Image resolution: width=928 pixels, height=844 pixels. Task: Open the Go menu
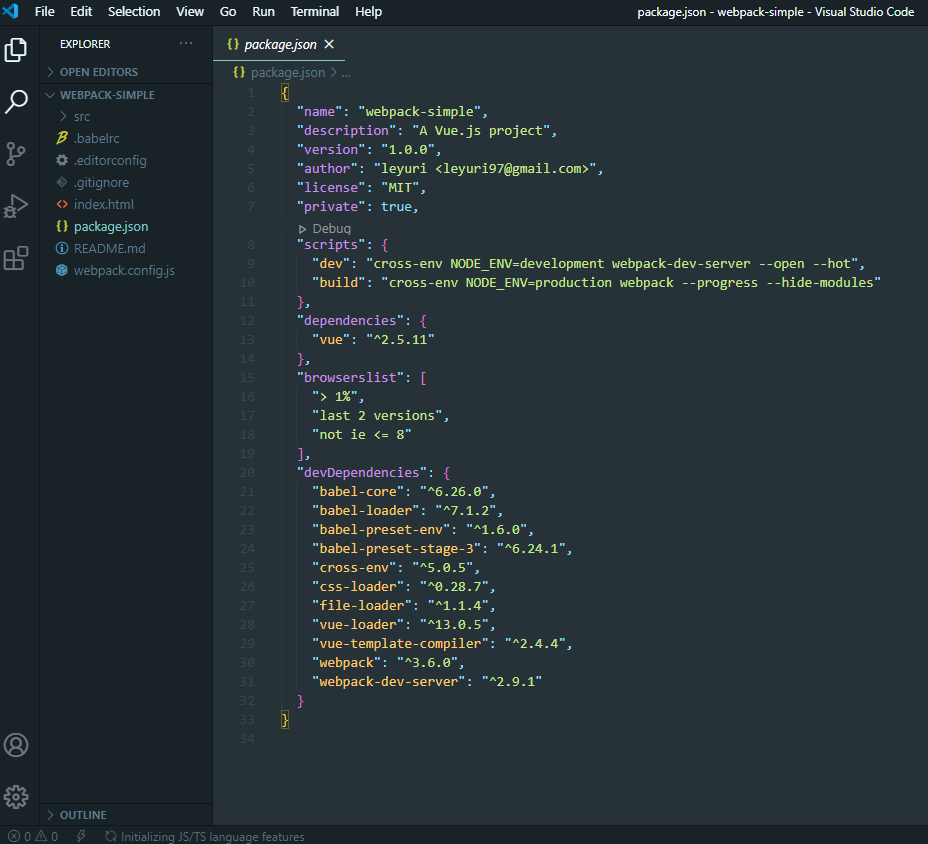coord(228,11)
